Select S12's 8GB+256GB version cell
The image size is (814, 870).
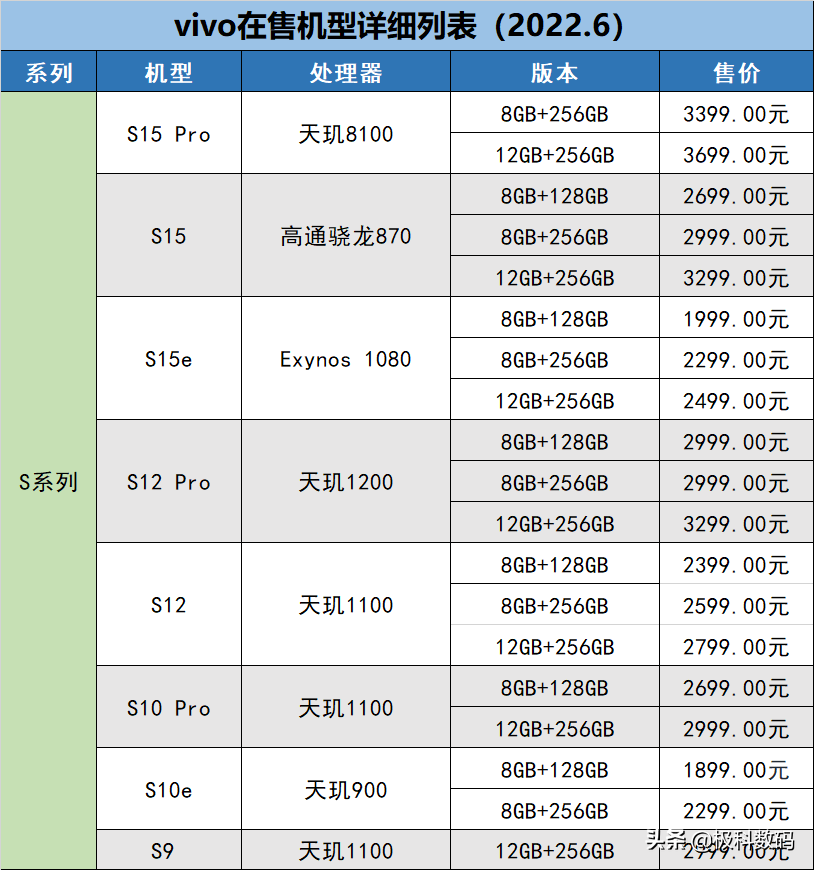(555, 605)
